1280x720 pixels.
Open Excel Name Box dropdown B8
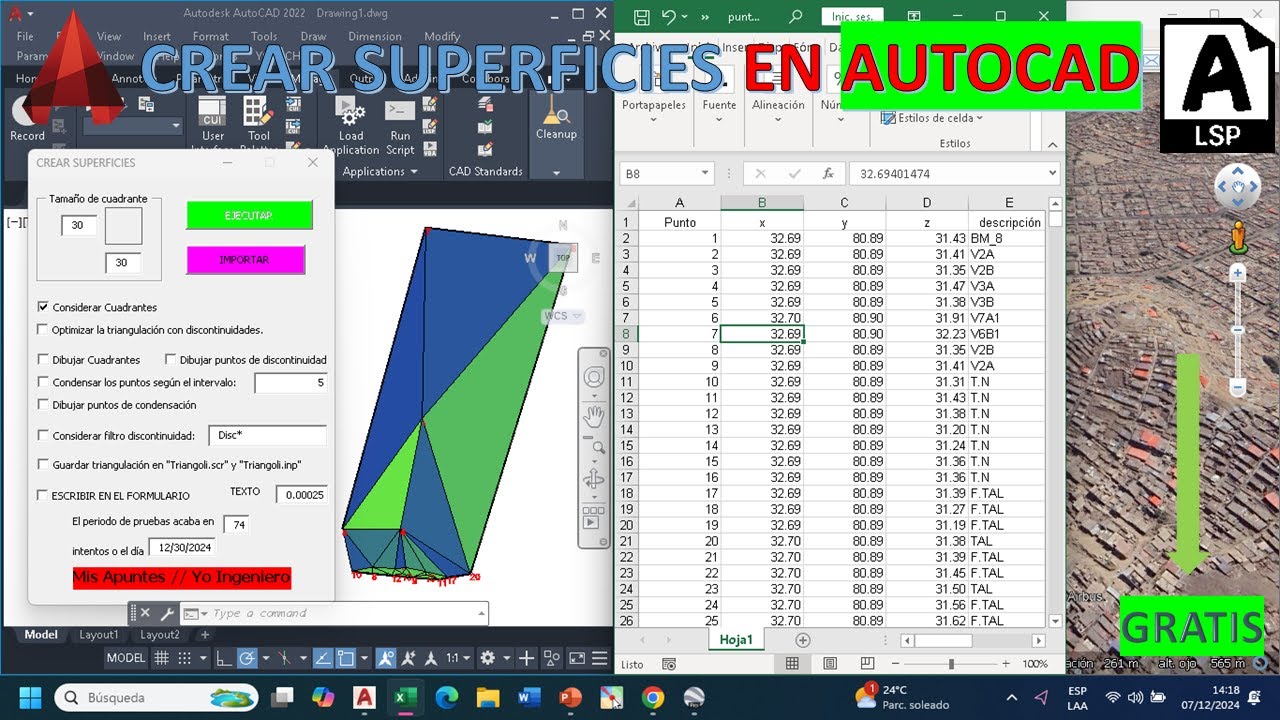[x=704, y=174]
